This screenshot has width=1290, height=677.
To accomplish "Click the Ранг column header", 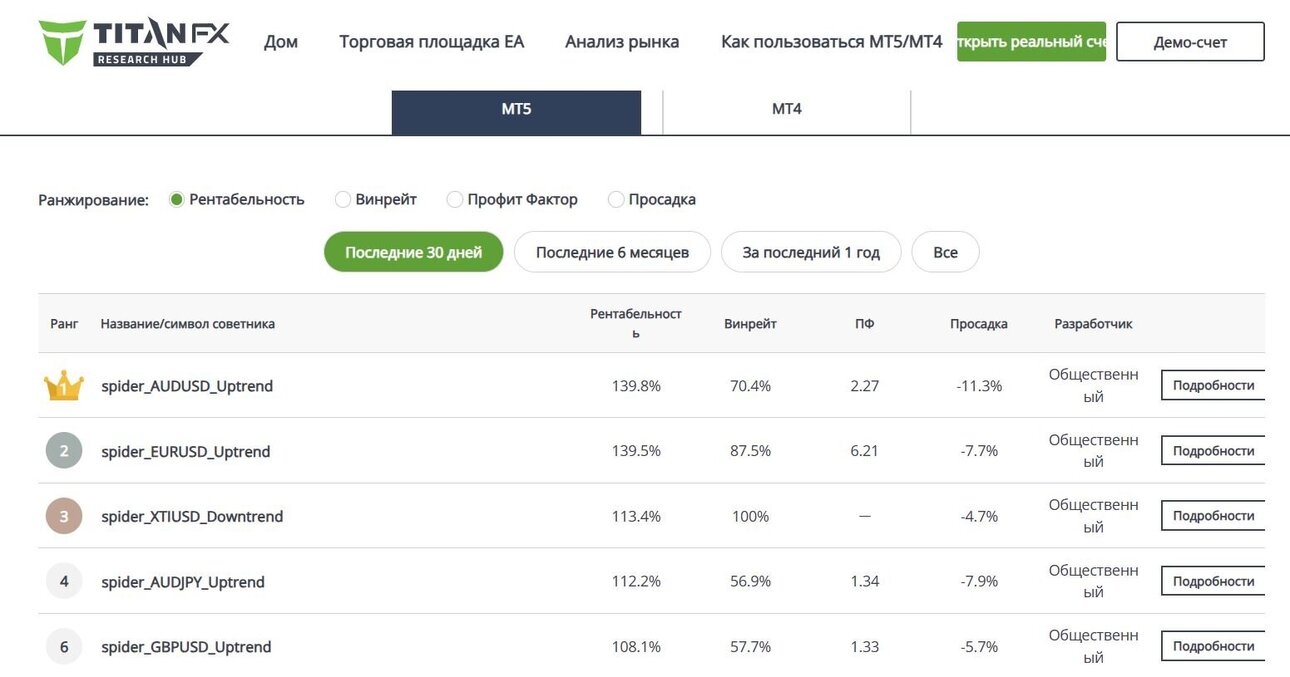I will [64, 324].
